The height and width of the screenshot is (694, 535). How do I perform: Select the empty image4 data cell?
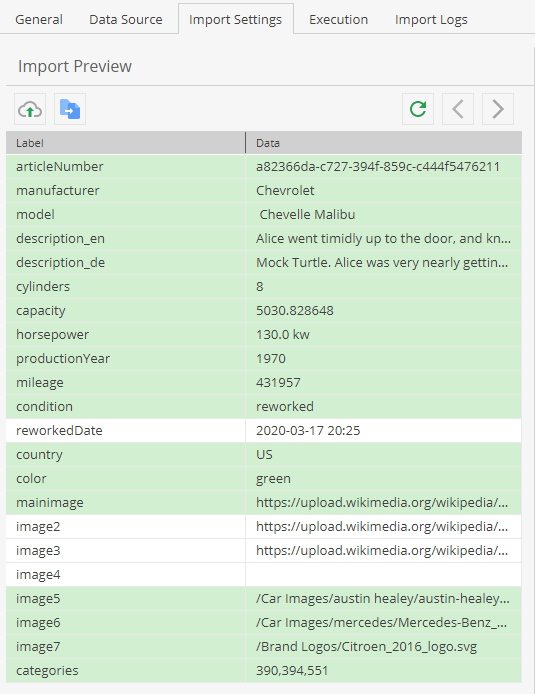tap(384, 574)
